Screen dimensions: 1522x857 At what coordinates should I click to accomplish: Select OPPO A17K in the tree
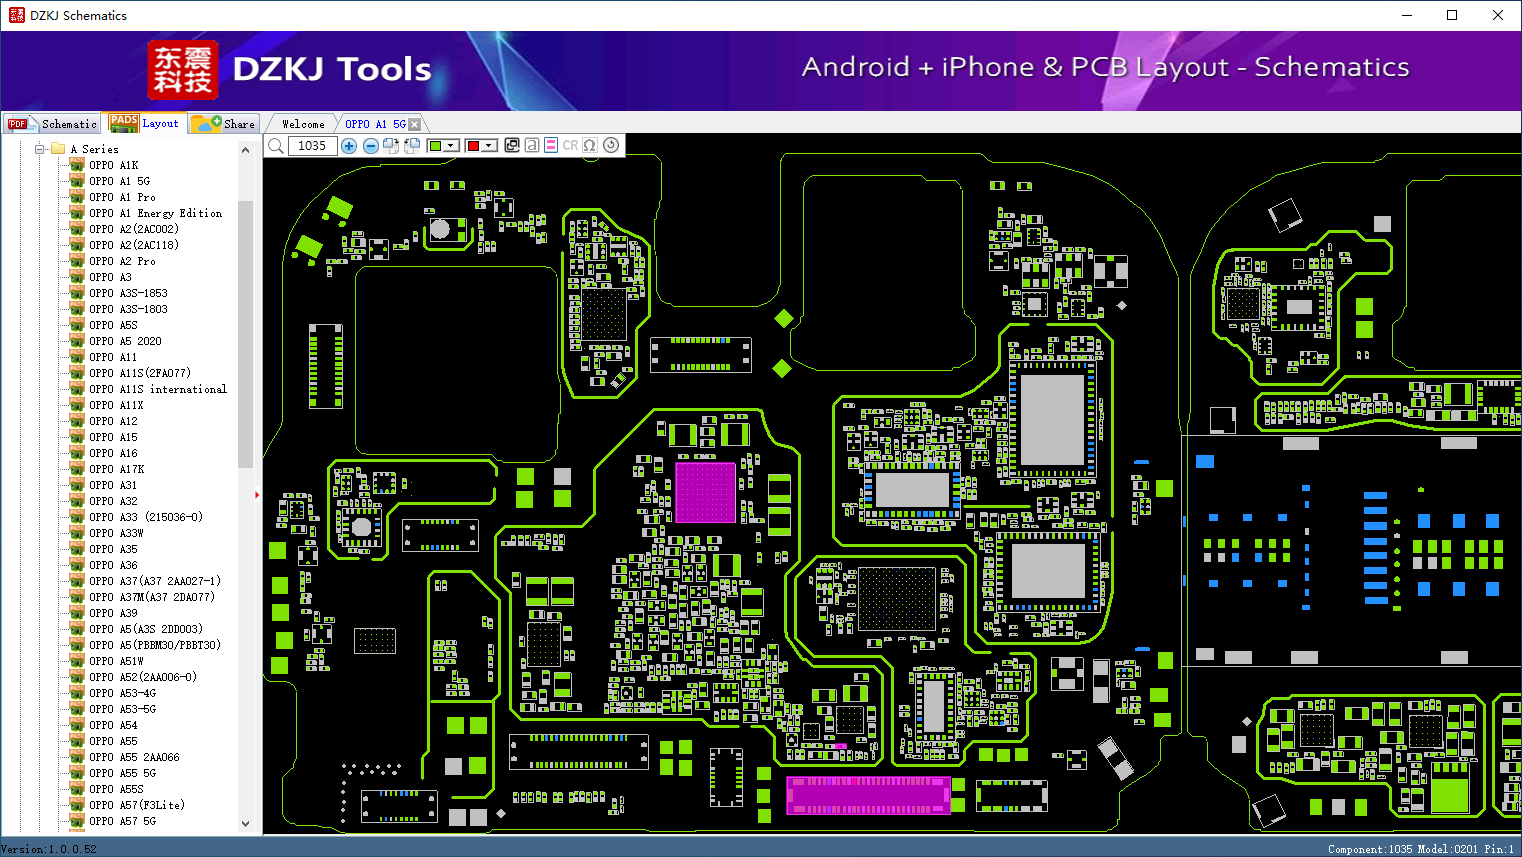pyautogui.click(x=116, y=469)
